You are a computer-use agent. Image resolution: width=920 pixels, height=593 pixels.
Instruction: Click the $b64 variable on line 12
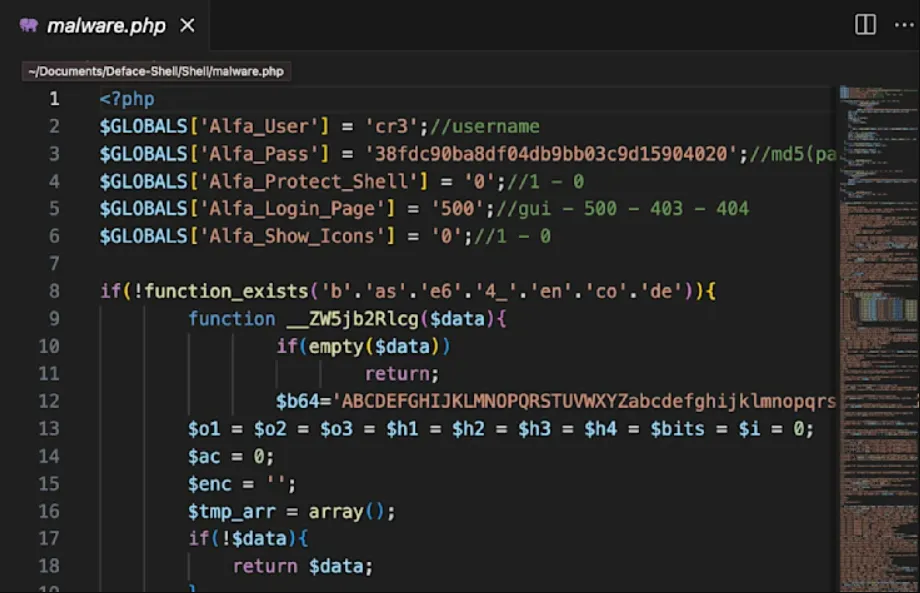pos(297,401)
